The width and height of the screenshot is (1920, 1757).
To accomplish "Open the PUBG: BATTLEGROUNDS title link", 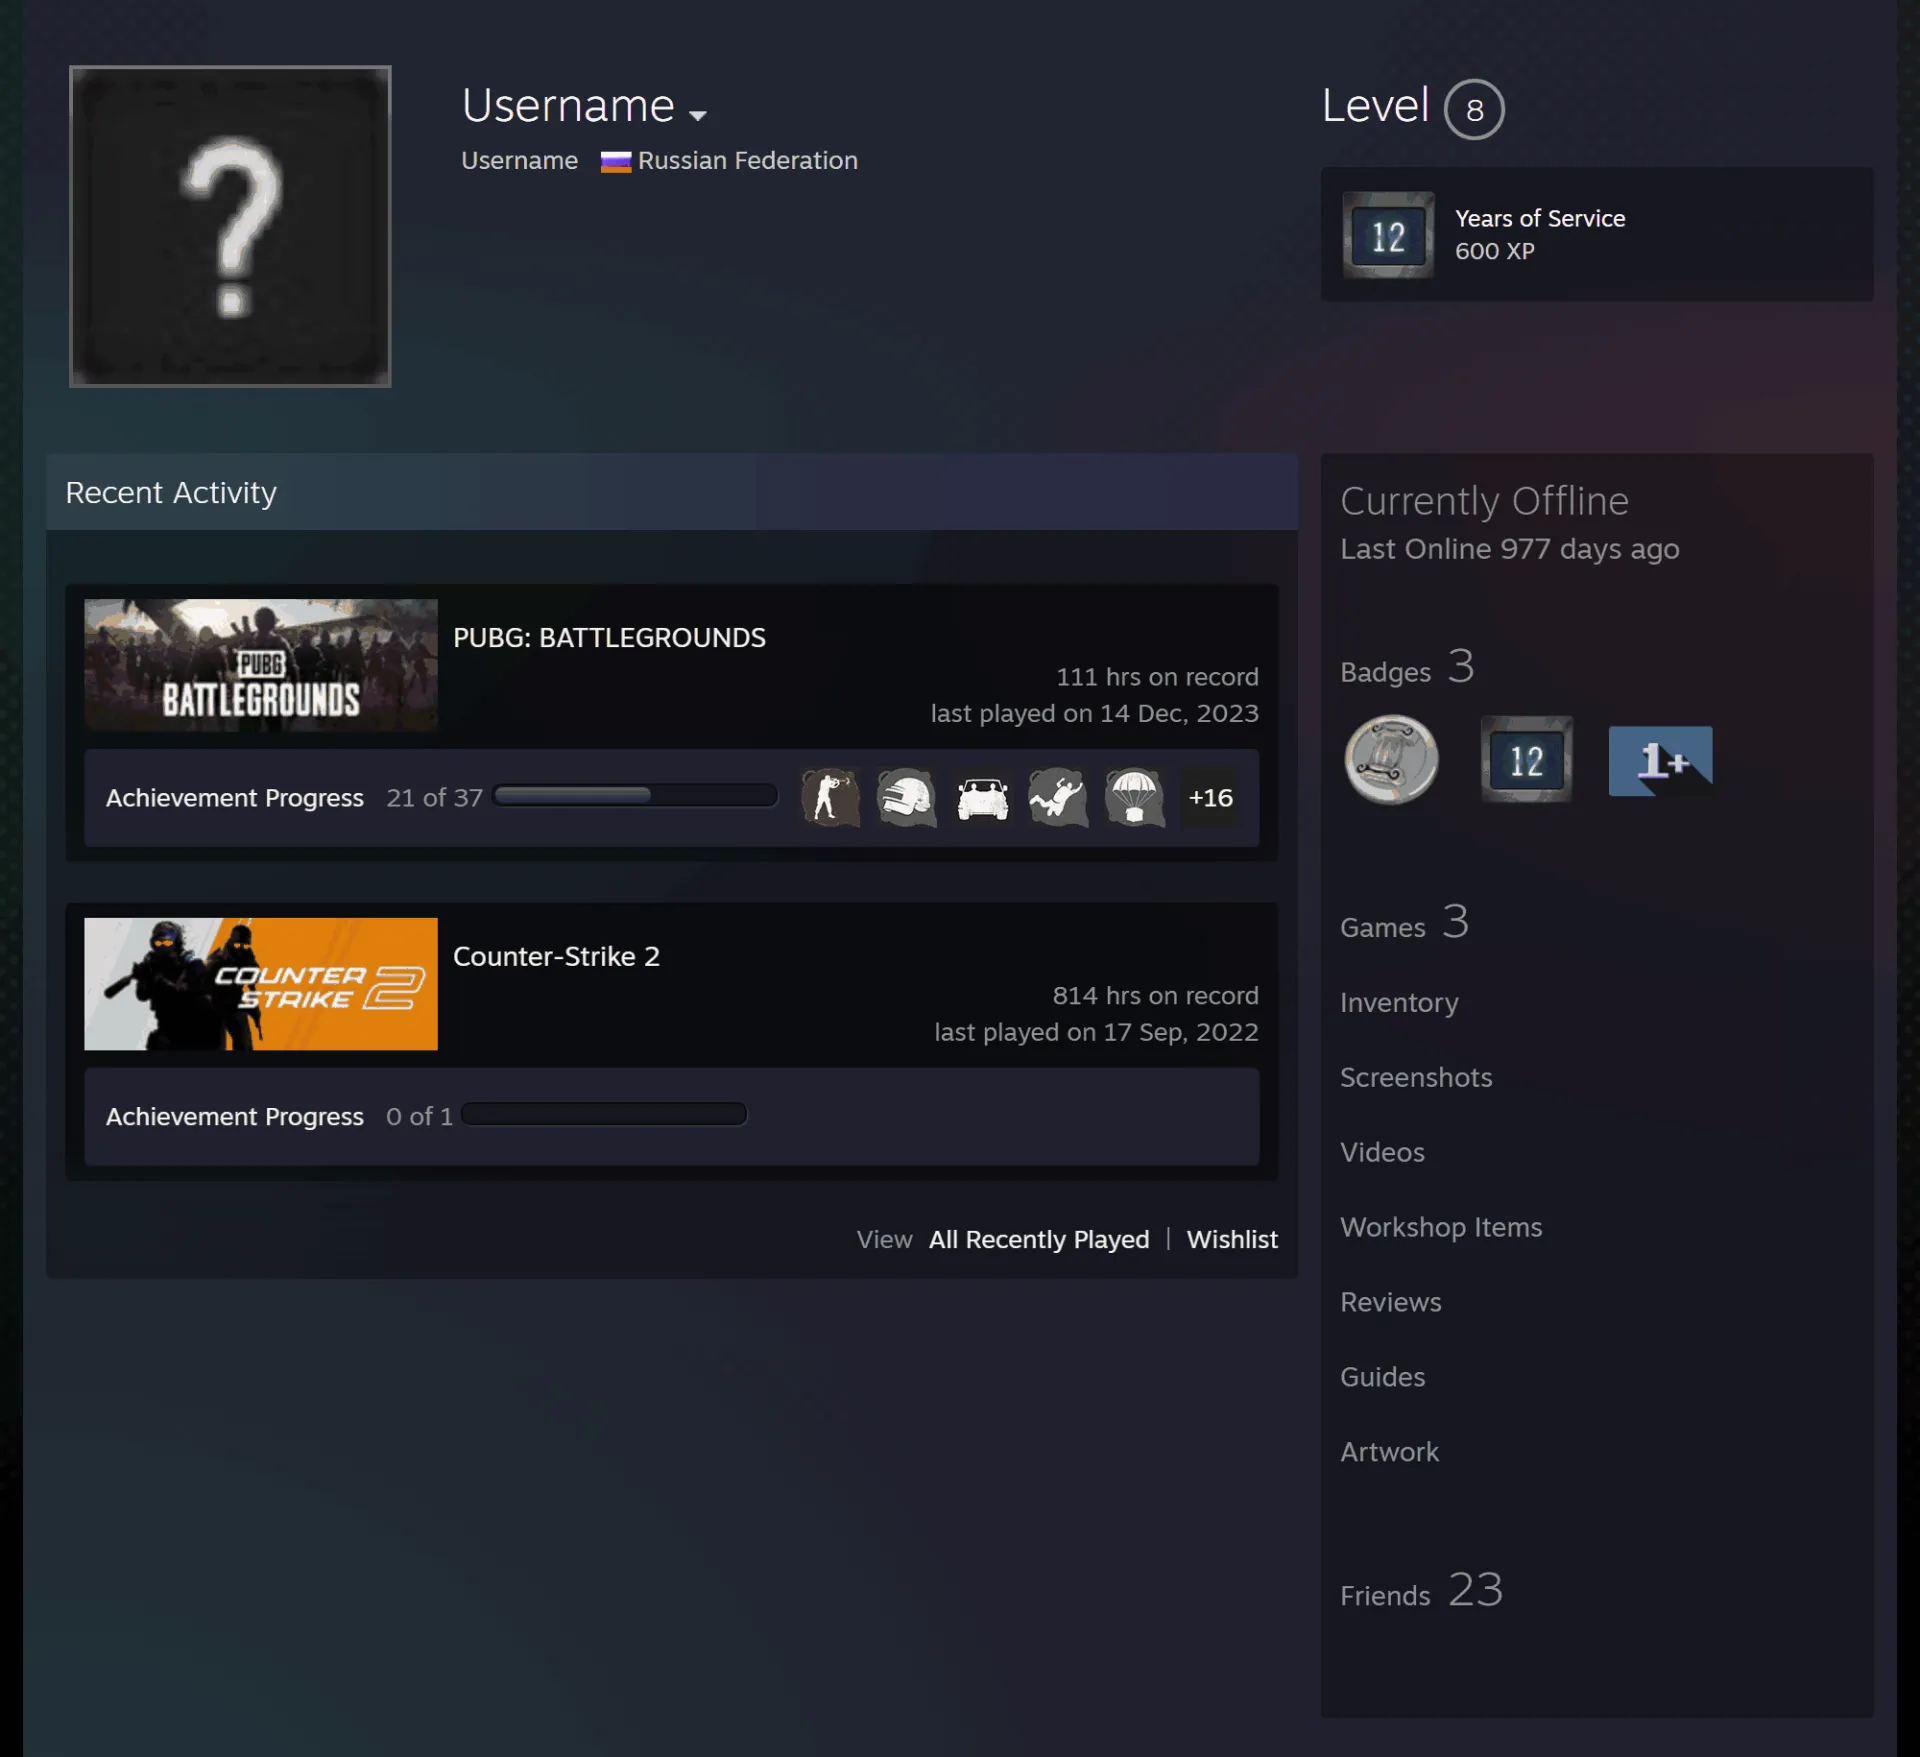I will pyautogui.click(x=609, y=638).
